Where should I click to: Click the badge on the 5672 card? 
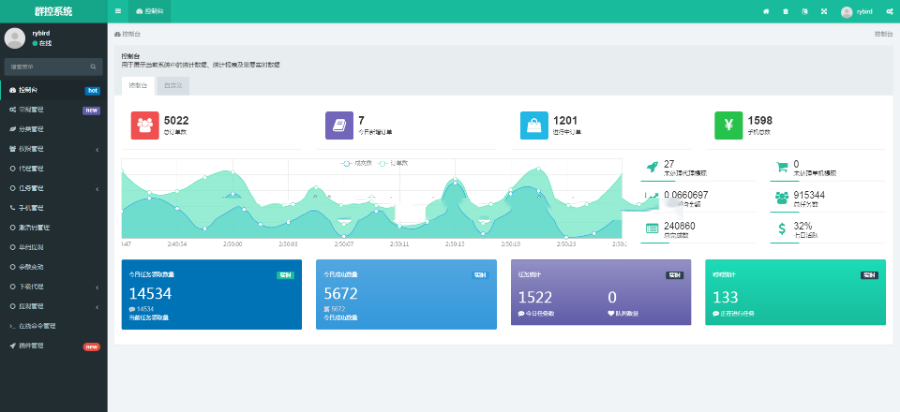click(480, 275)
